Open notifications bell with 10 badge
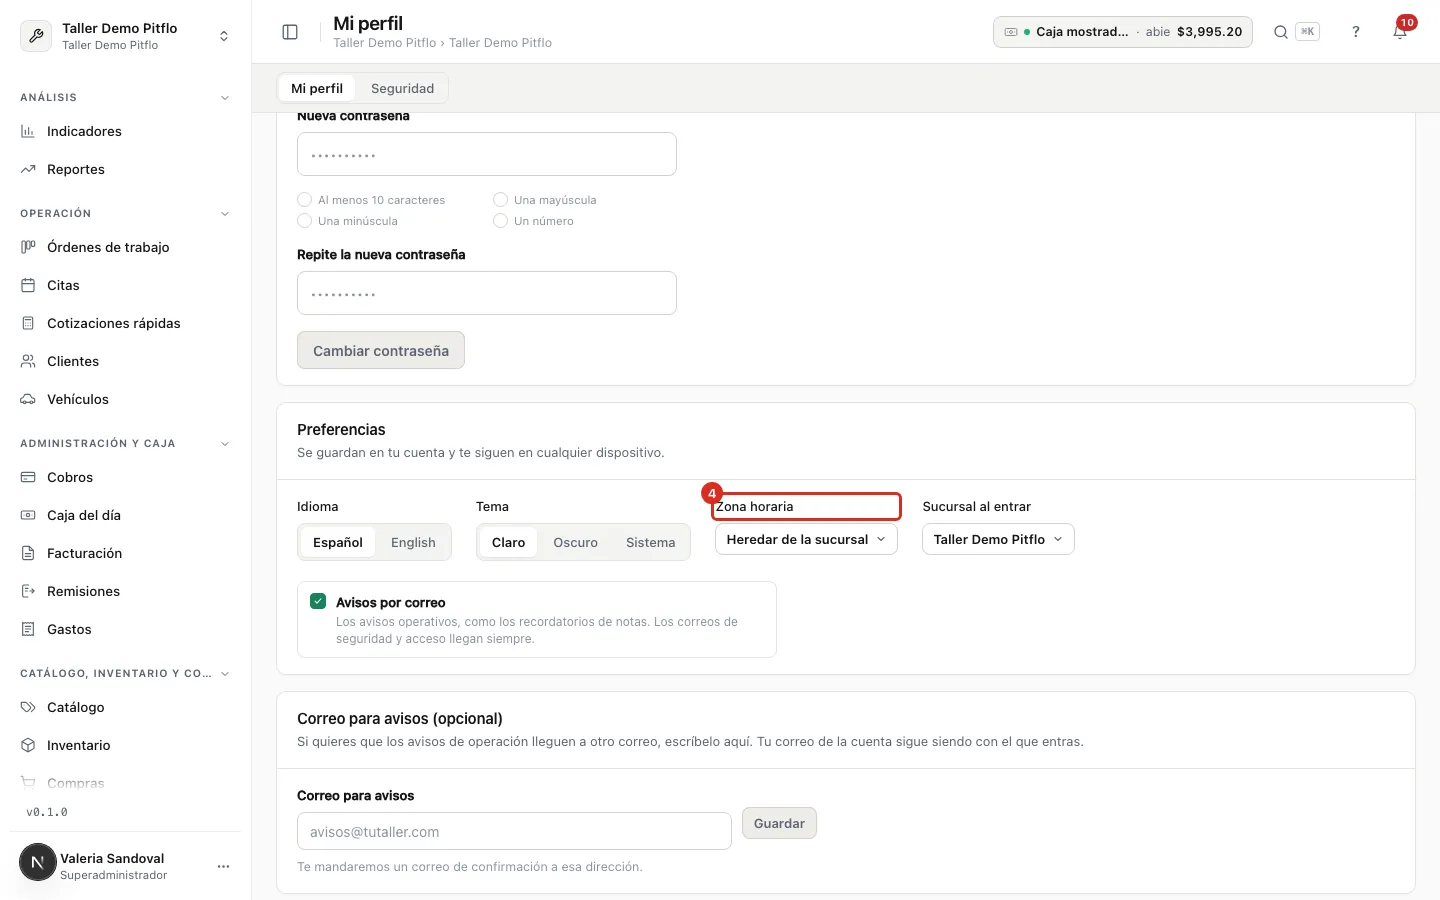The width and height of the screenshot is (1440, 900). pyautogui.click(x=1400, y=32)
